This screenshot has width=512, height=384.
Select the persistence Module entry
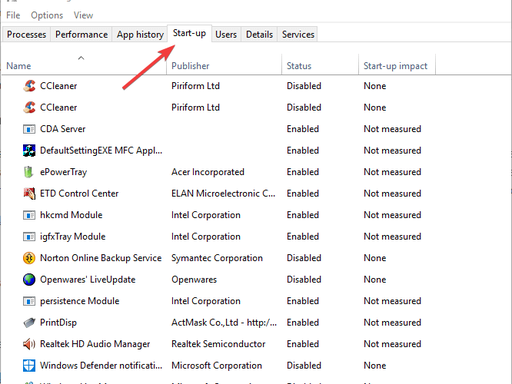click(80, 301)
